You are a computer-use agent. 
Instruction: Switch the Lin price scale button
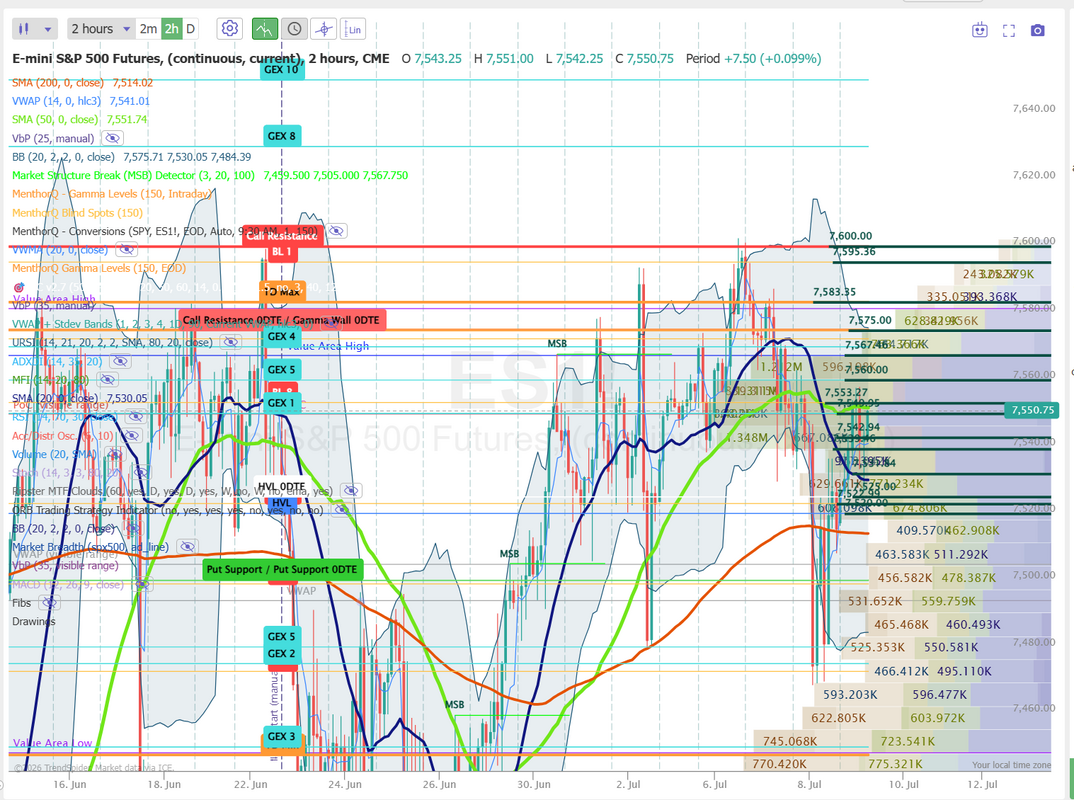353,29
